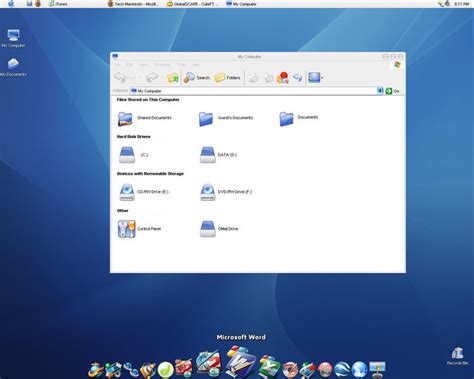This screenshot has height=379, width=474.
Task: Click the Recycle Bin desktop icon
Action: [458, 356]
